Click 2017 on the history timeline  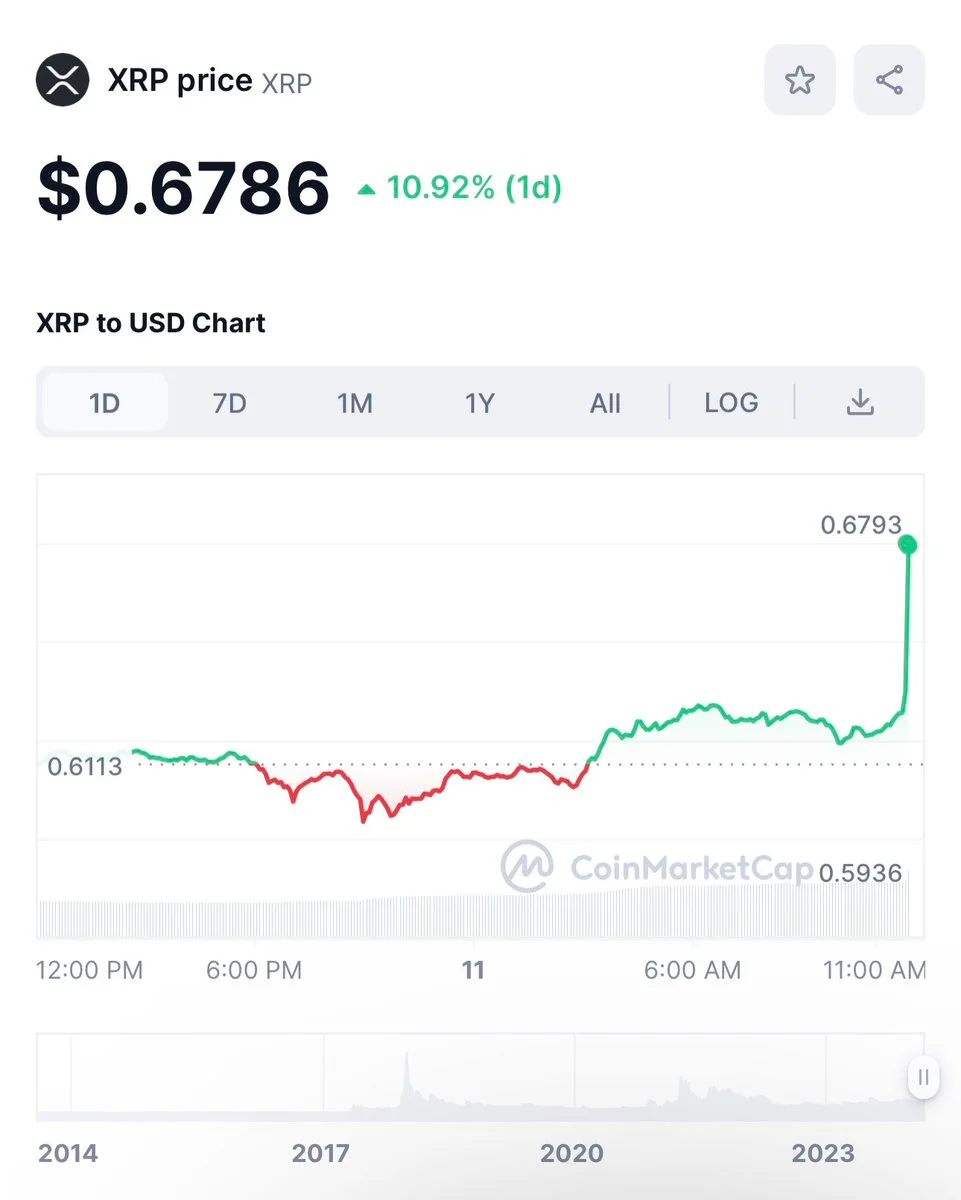[x=320, y=1153]
